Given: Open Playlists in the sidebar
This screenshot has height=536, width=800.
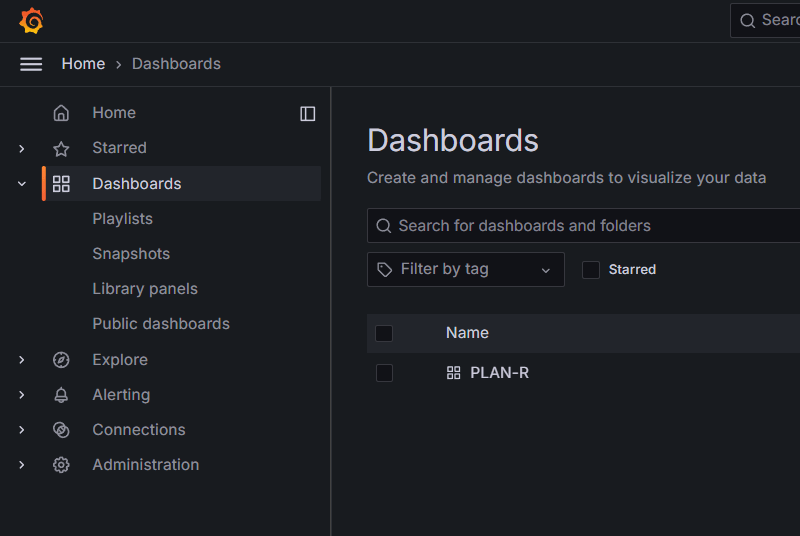Looking at the screenshot, I should [122, 219].
